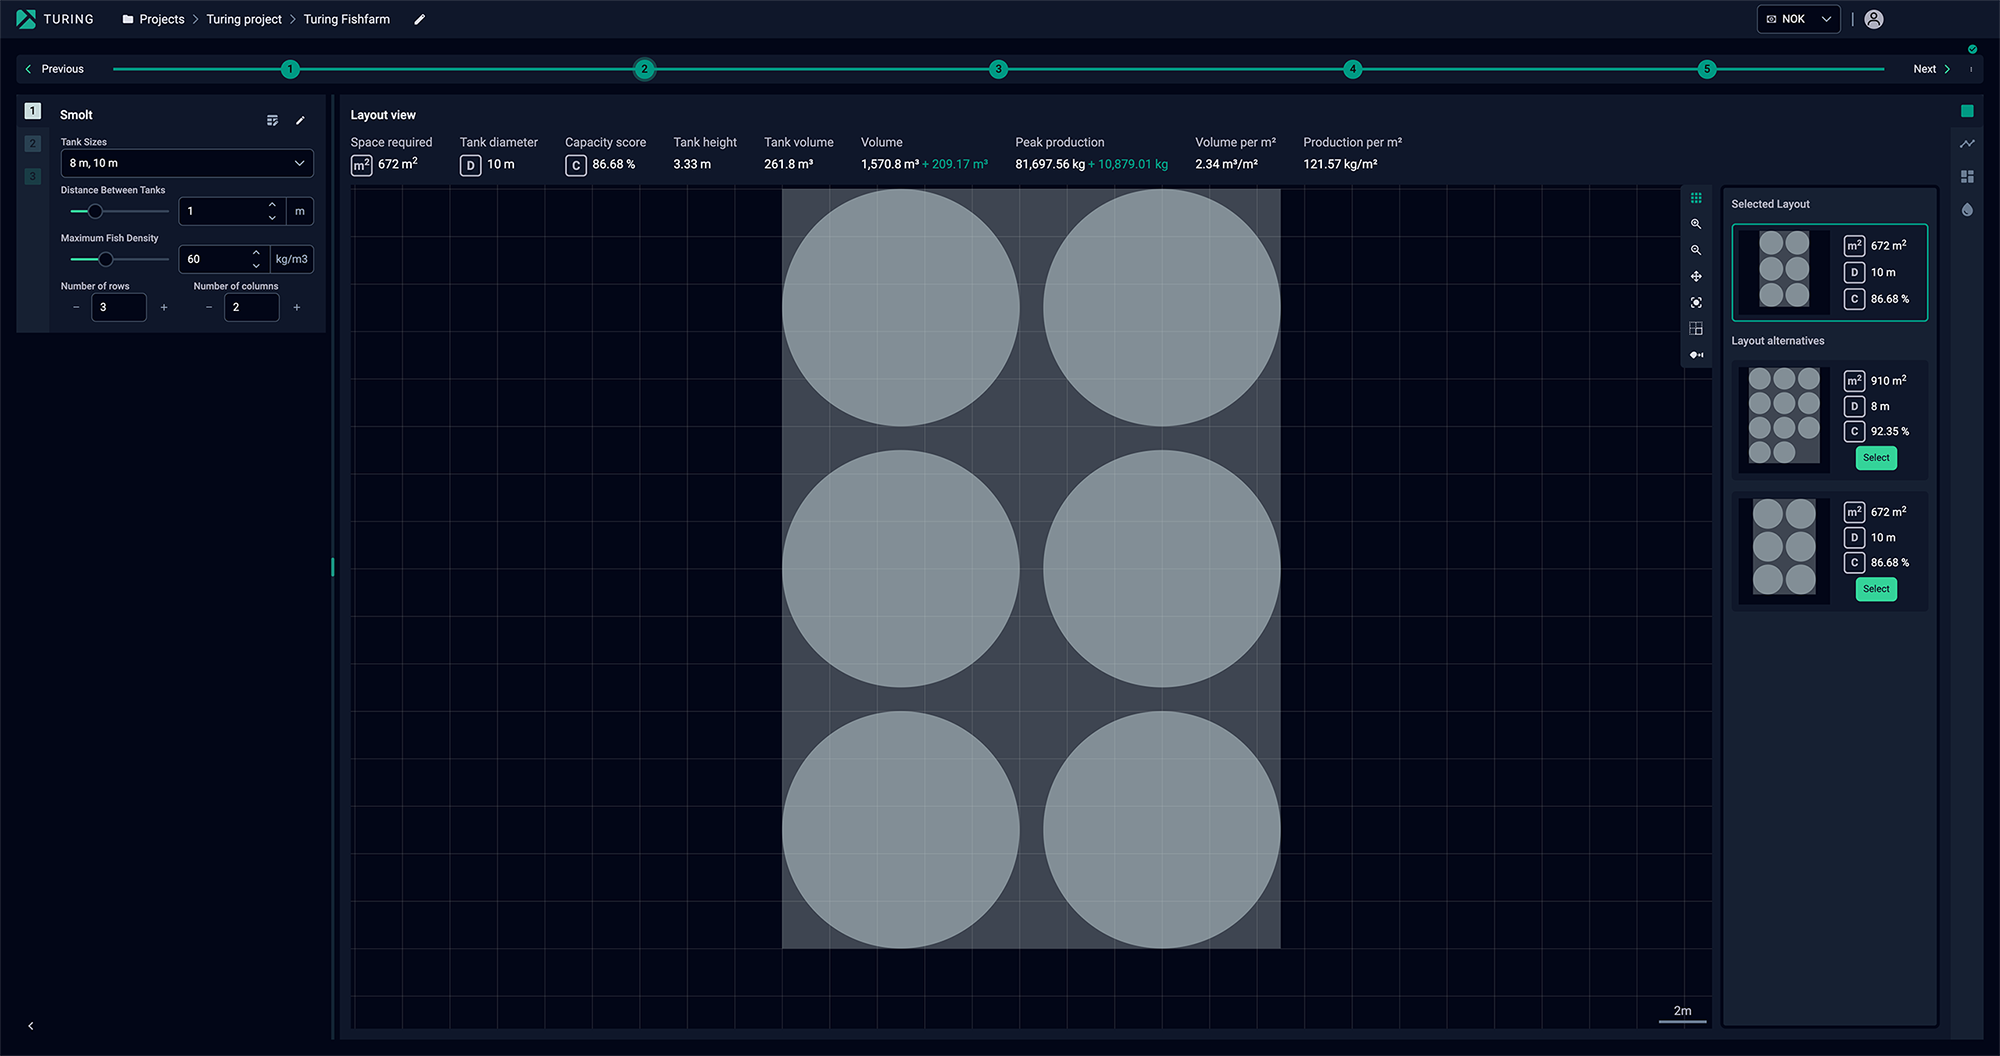Click the Next step button

click(x=1931, y=69)
